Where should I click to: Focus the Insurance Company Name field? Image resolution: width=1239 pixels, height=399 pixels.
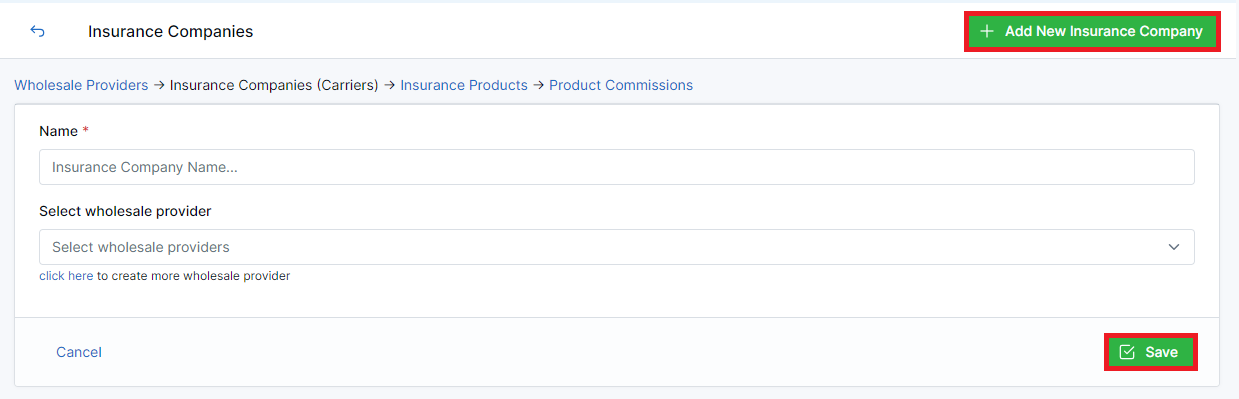tap(616, 167)
